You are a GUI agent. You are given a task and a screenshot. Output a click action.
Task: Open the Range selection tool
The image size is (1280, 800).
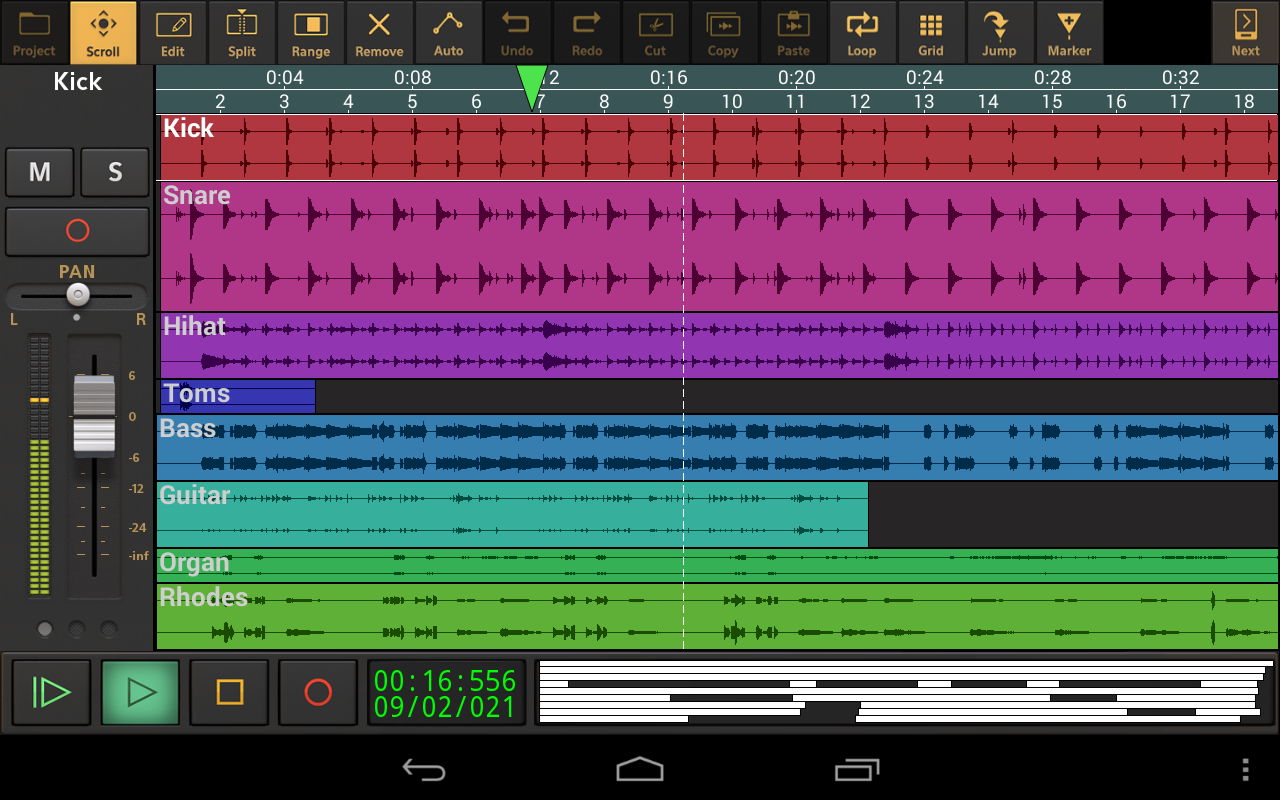point(310,32)
